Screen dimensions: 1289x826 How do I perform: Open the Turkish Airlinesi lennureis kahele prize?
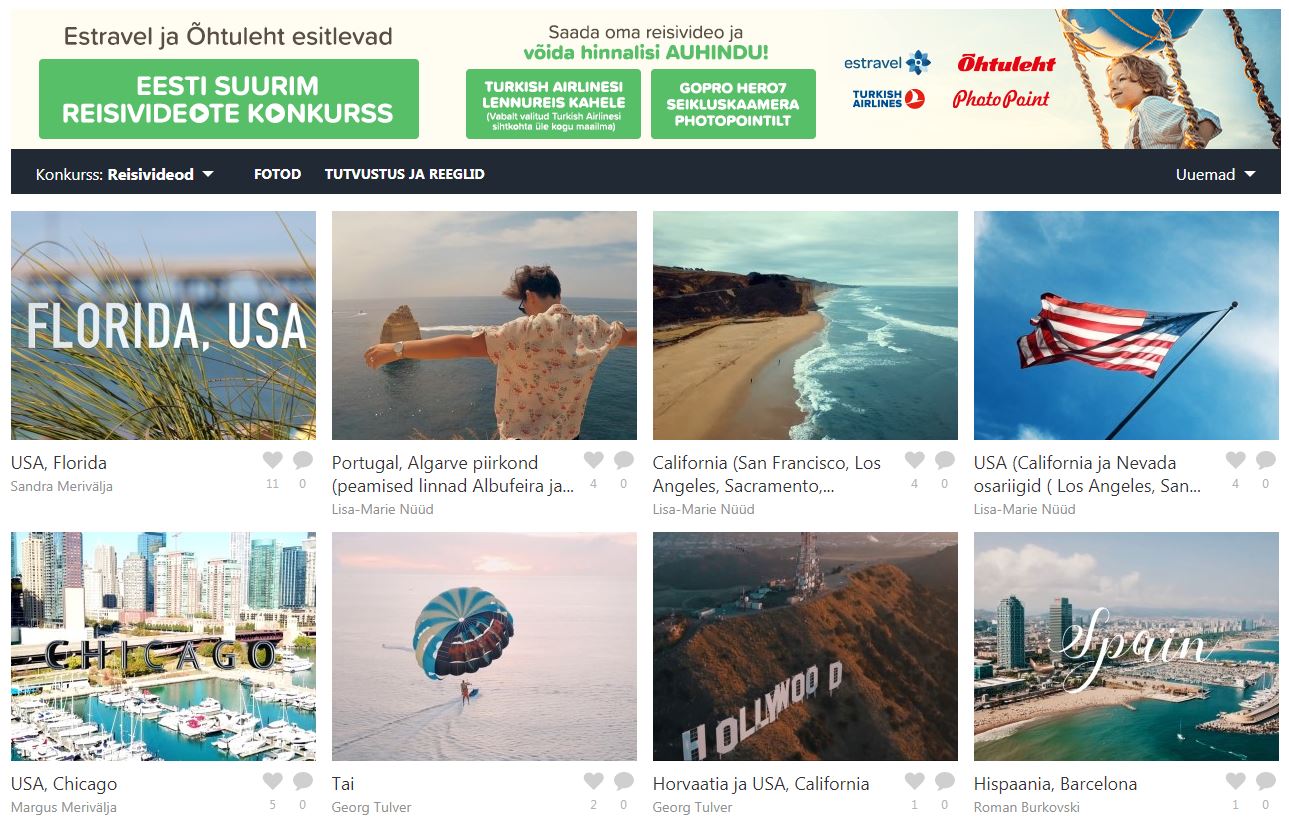[x=553, y=104]
